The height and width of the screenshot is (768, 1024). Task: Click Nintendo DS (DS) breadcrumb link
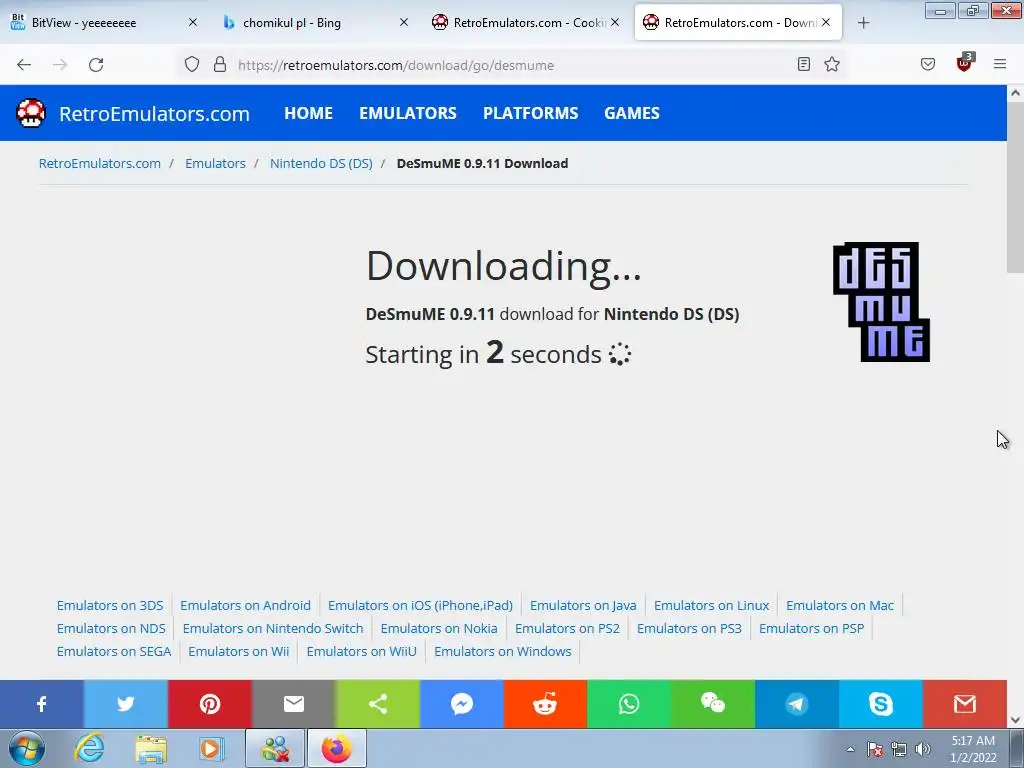[321, 163]
